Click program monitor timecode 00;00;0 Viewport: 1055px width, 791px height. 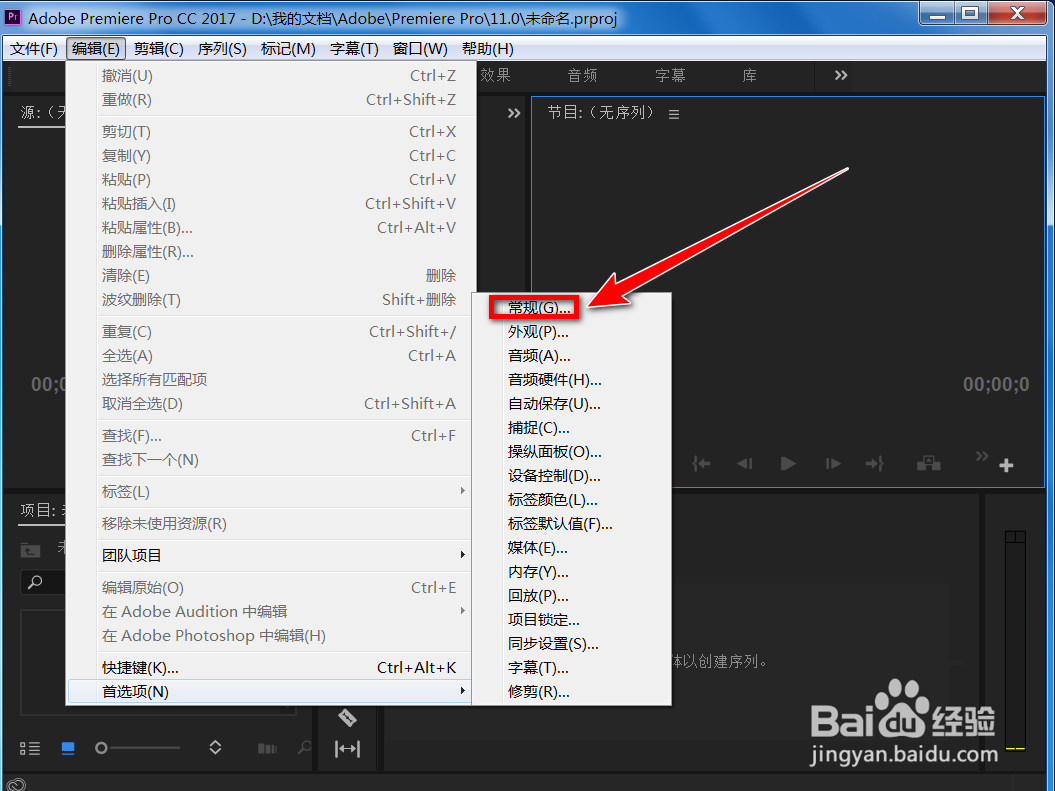tap(996, 384)
